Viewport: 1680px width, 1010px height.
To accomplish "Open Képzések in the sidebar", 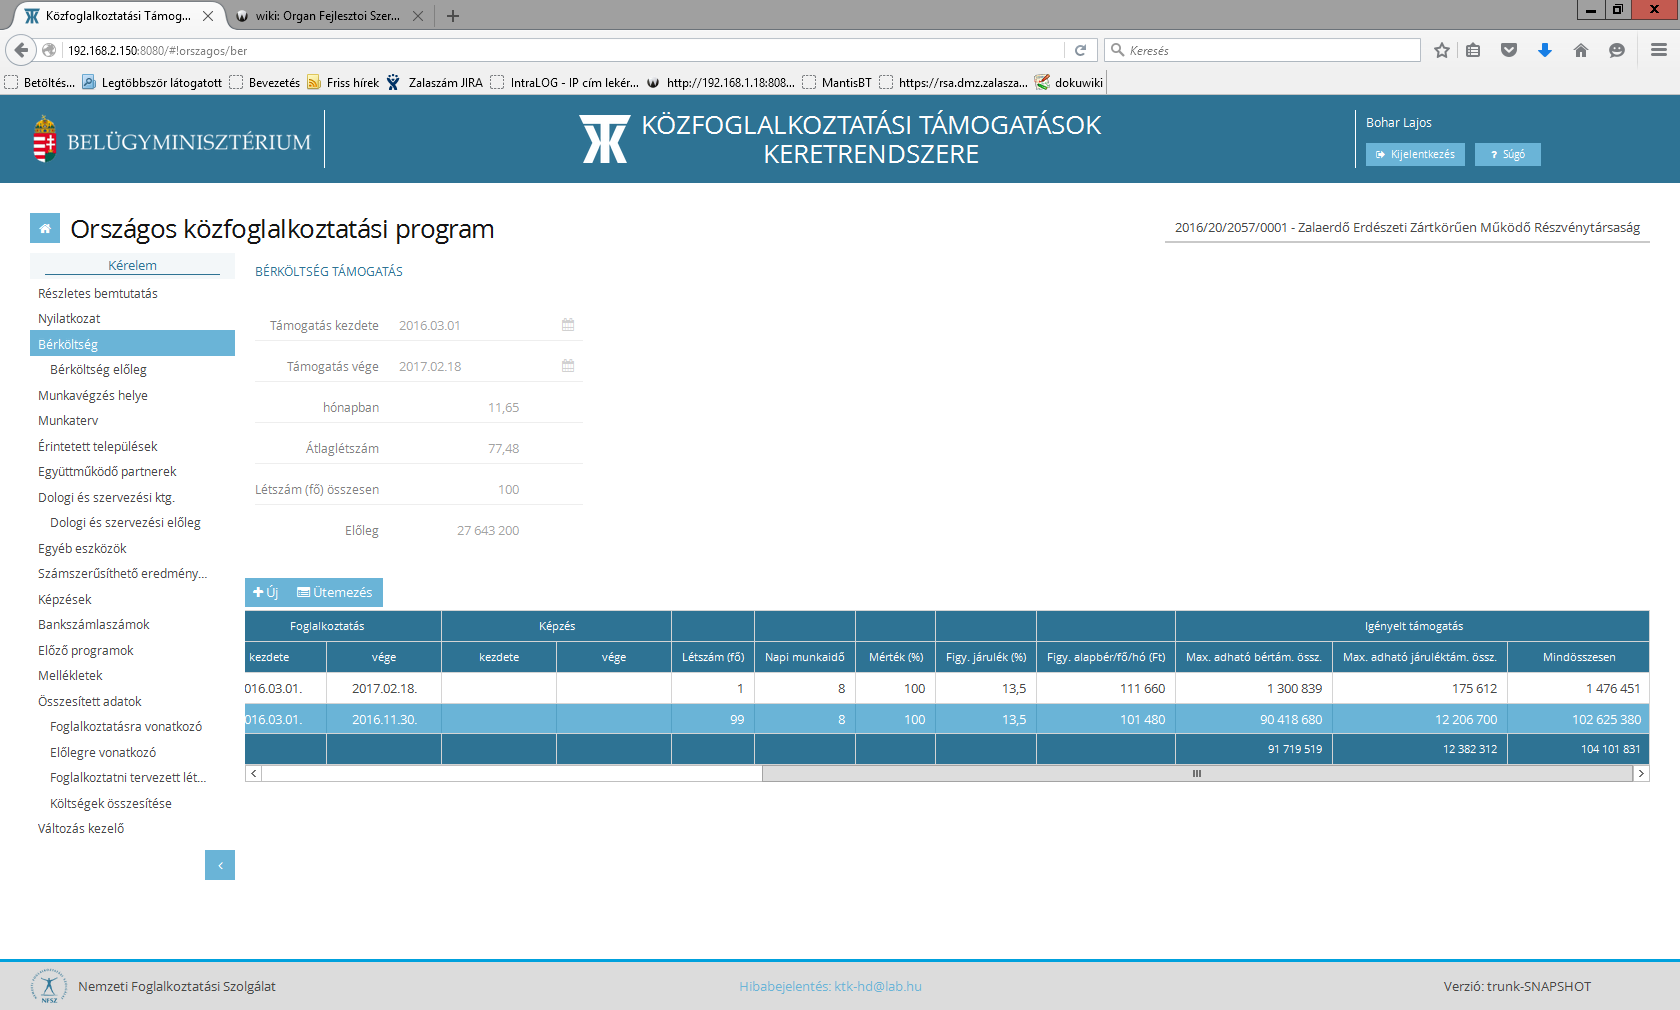I will tap(65, 599).
